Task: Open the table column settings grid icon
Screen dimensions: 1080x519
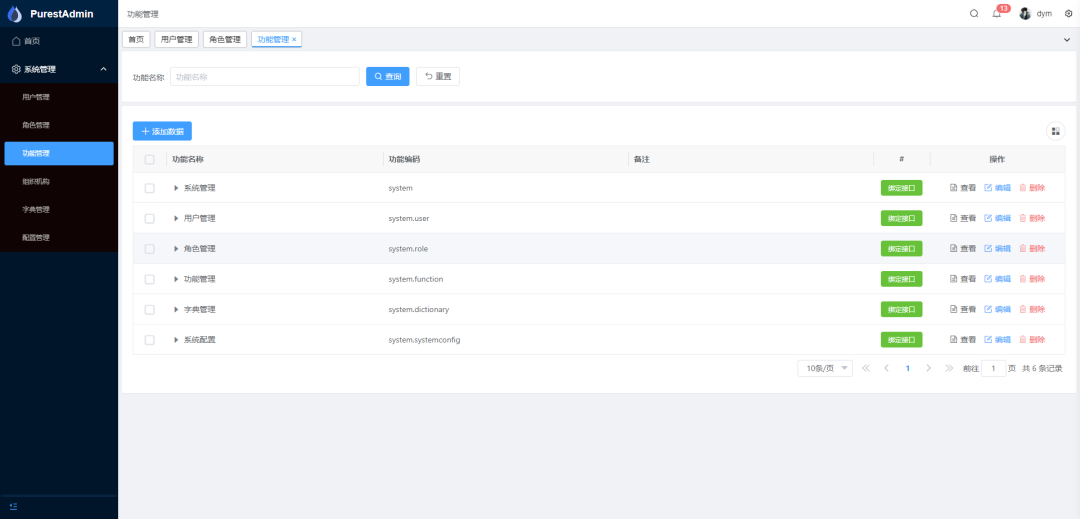Action: pos(1055,131)
